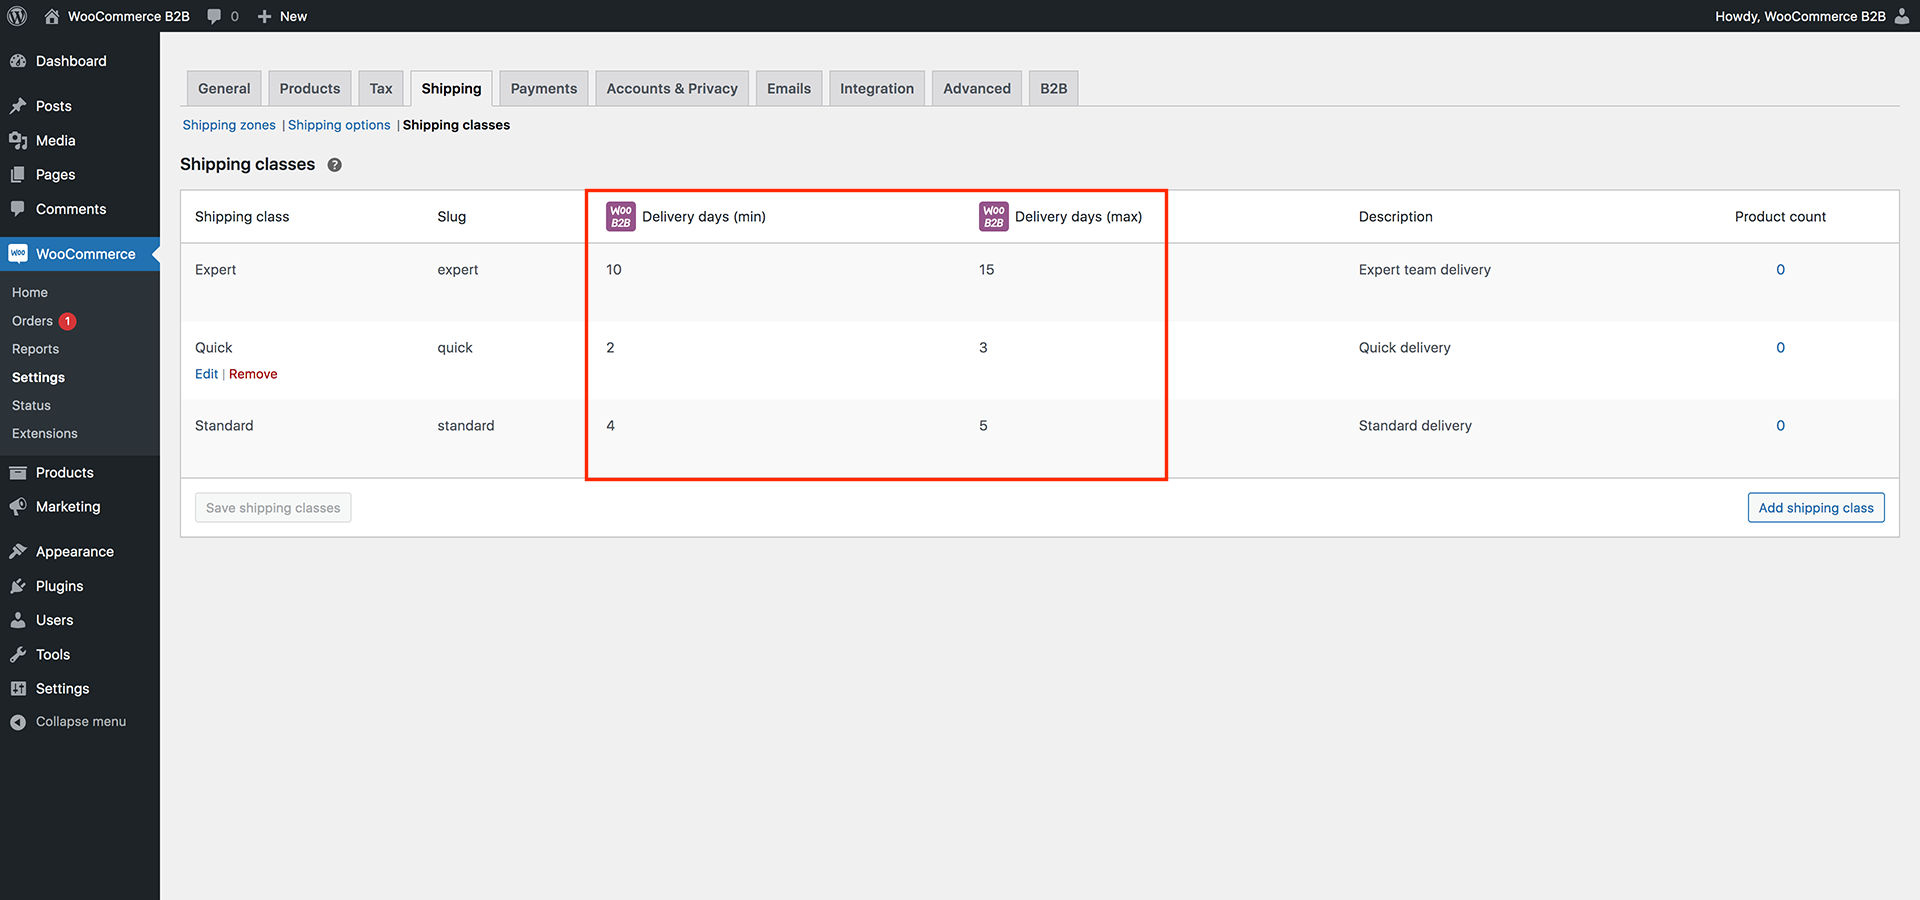The image size is (1920, 900).
Task: Select the Shipping tab
Action: (x=451, y=88)
